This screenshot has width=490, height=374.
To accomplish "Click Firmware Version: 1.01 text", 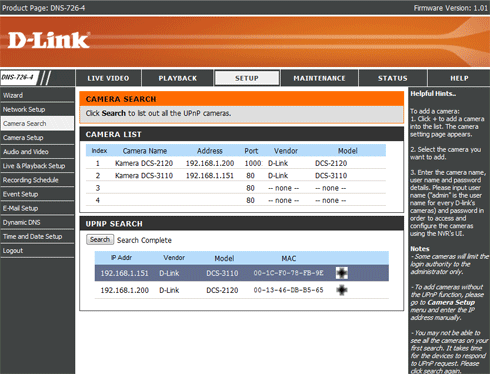I will pos(451,8).
